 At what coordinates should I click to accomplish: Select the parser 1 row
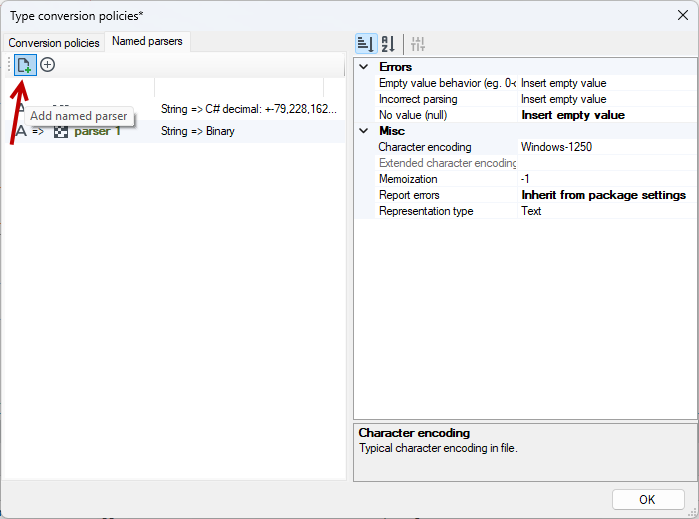pyautogui.click(x=175, y=132)
